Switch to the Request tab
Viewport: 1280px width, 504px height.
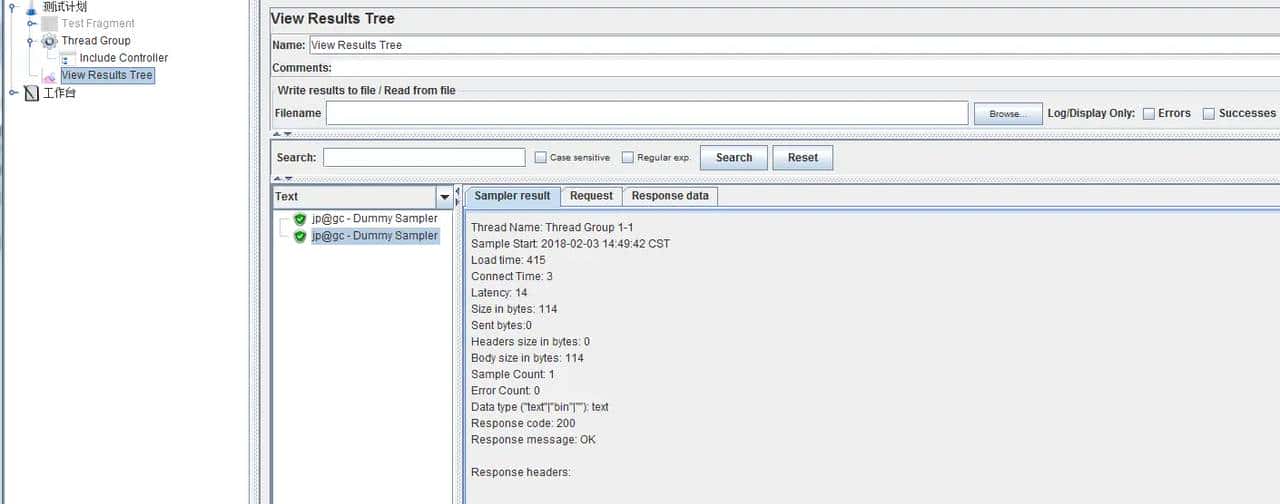pos(591,196)
